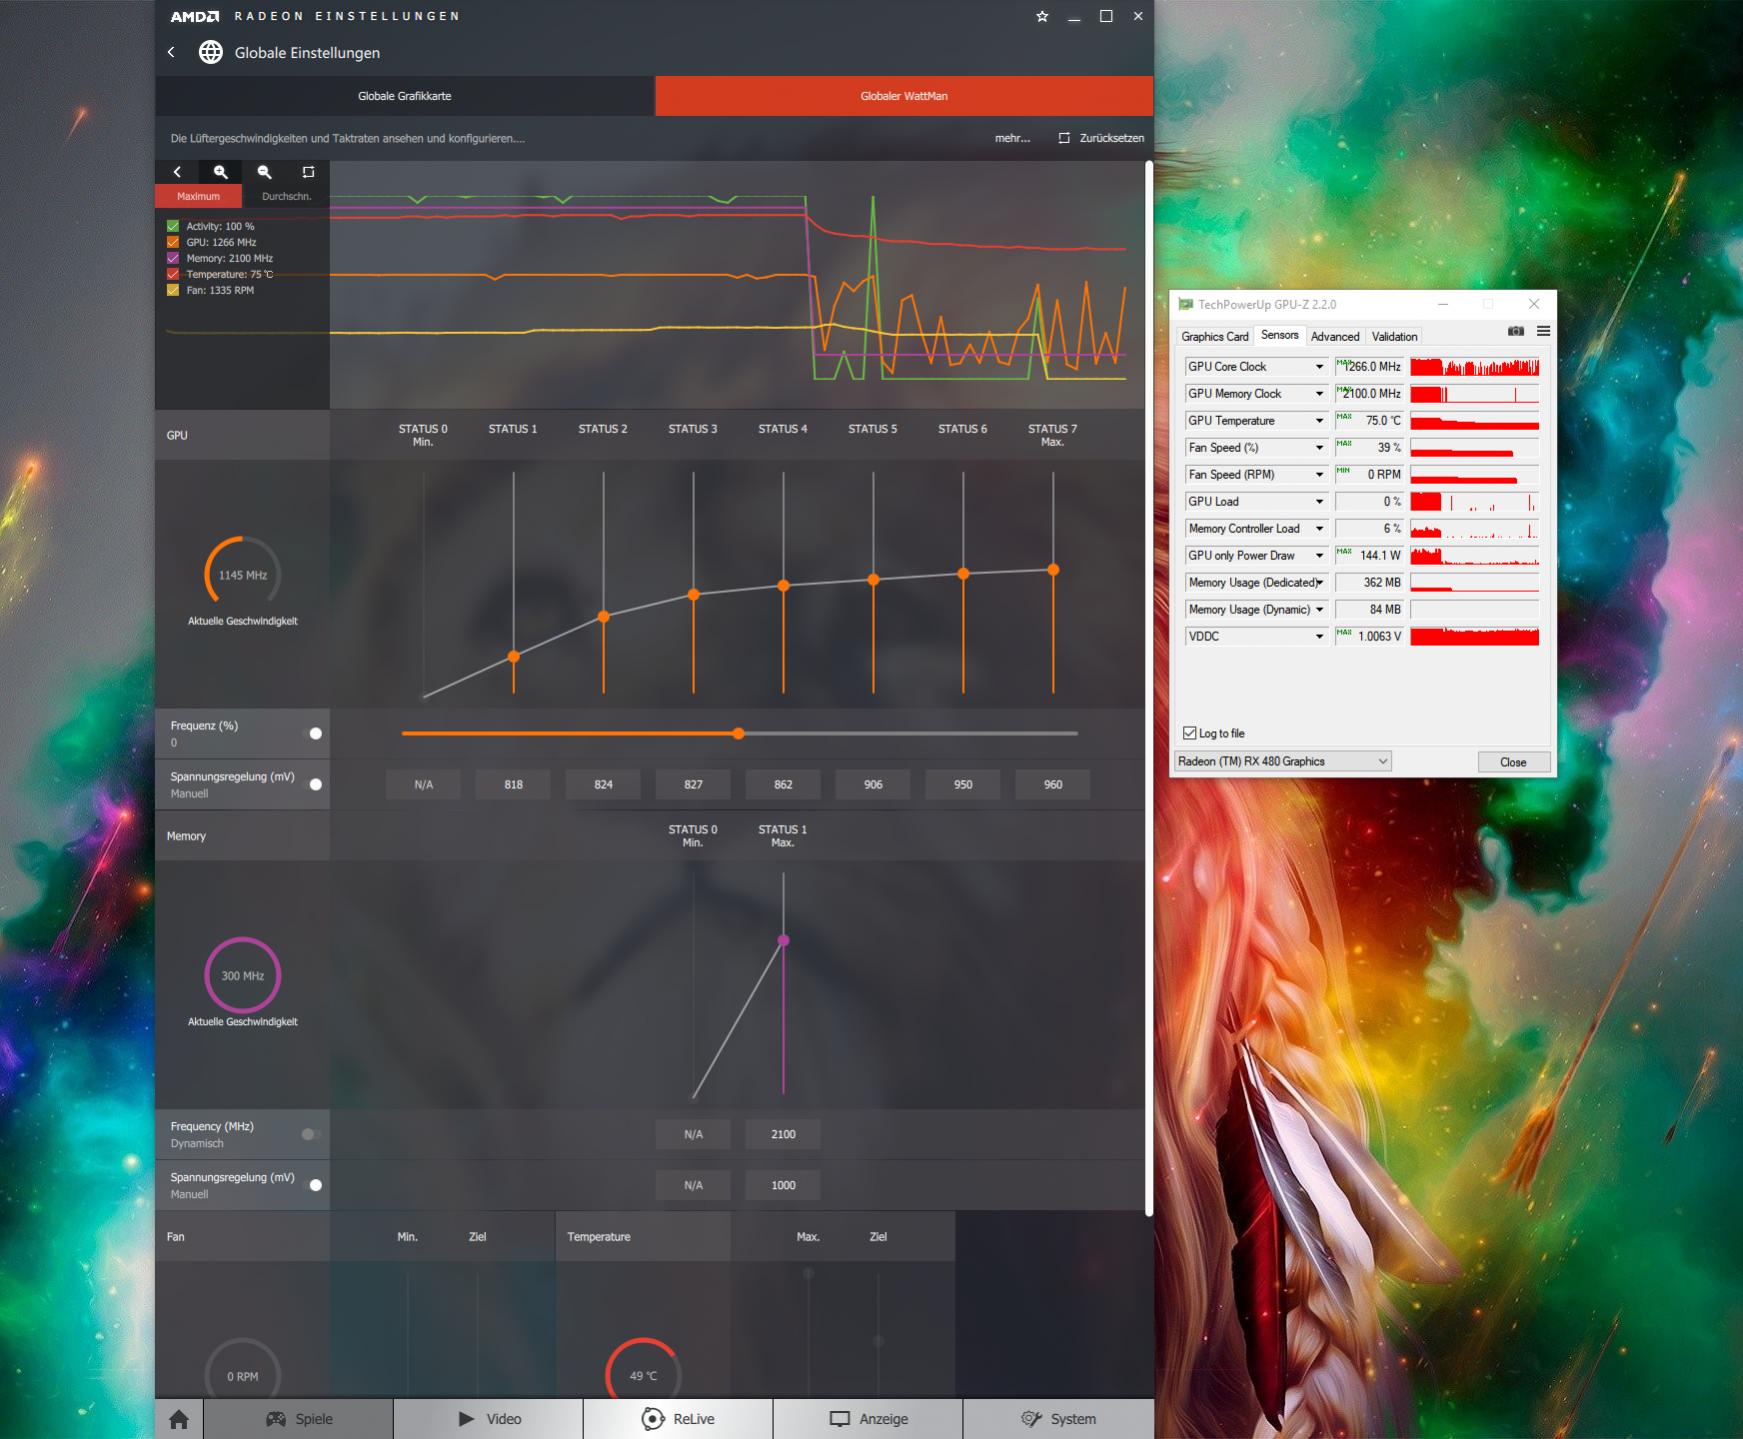Open the GPU Load sensor dropdown
The width and height of the screenshot is (1743, 1439).
(x=1319, y=502)
